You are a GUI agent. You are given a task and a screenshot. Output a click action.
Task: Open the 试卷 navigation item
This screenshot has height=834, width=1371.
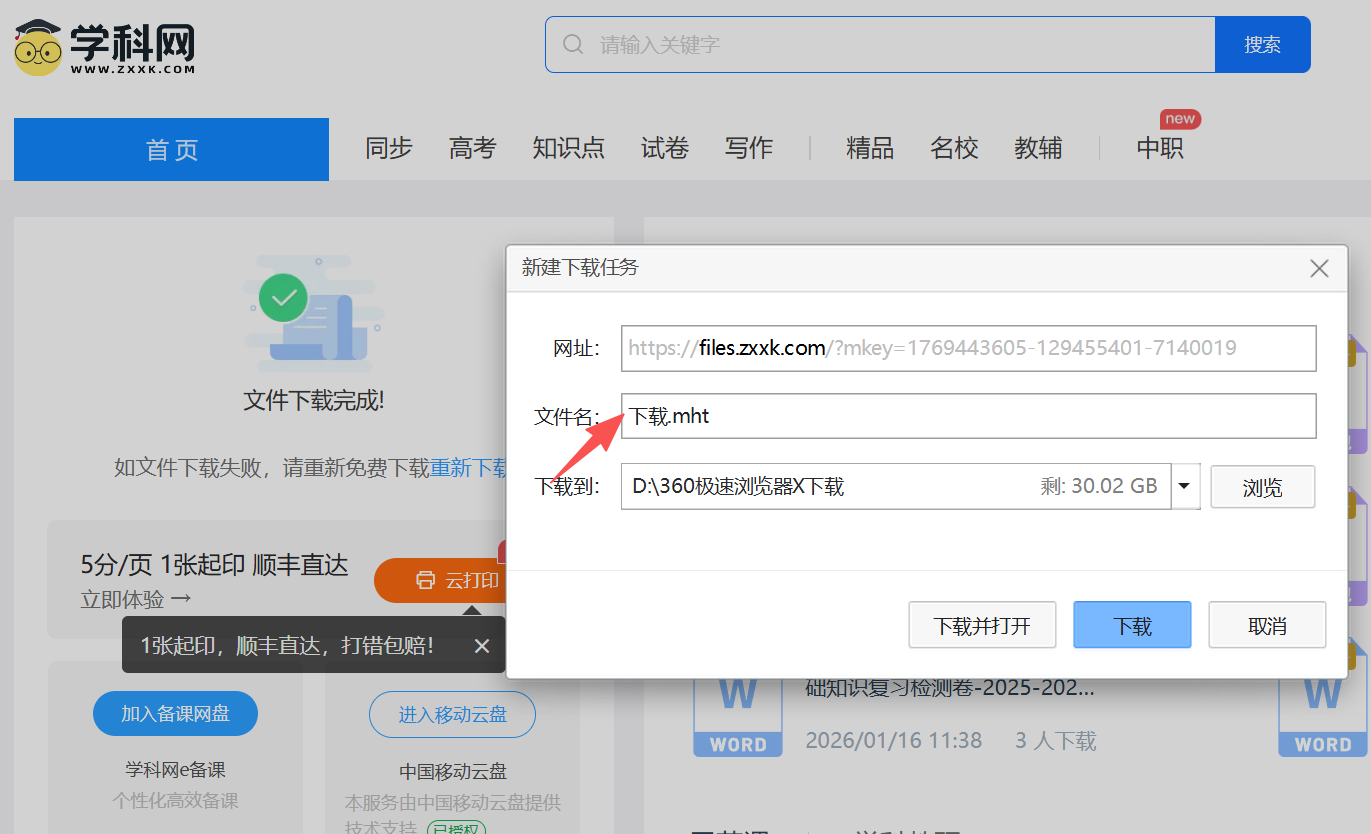point(665,148)
